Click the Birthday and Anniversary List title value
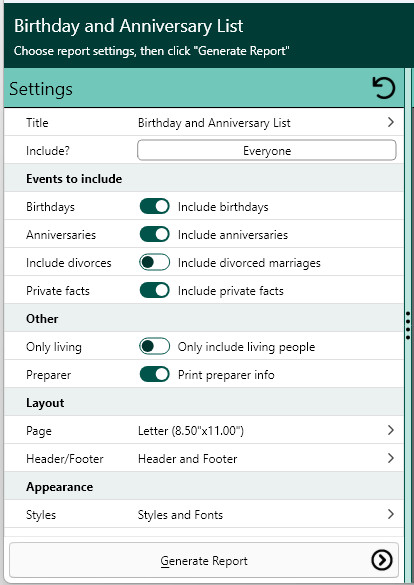The image size is (414, 585). pyautogui.click(x=214, y=123)
